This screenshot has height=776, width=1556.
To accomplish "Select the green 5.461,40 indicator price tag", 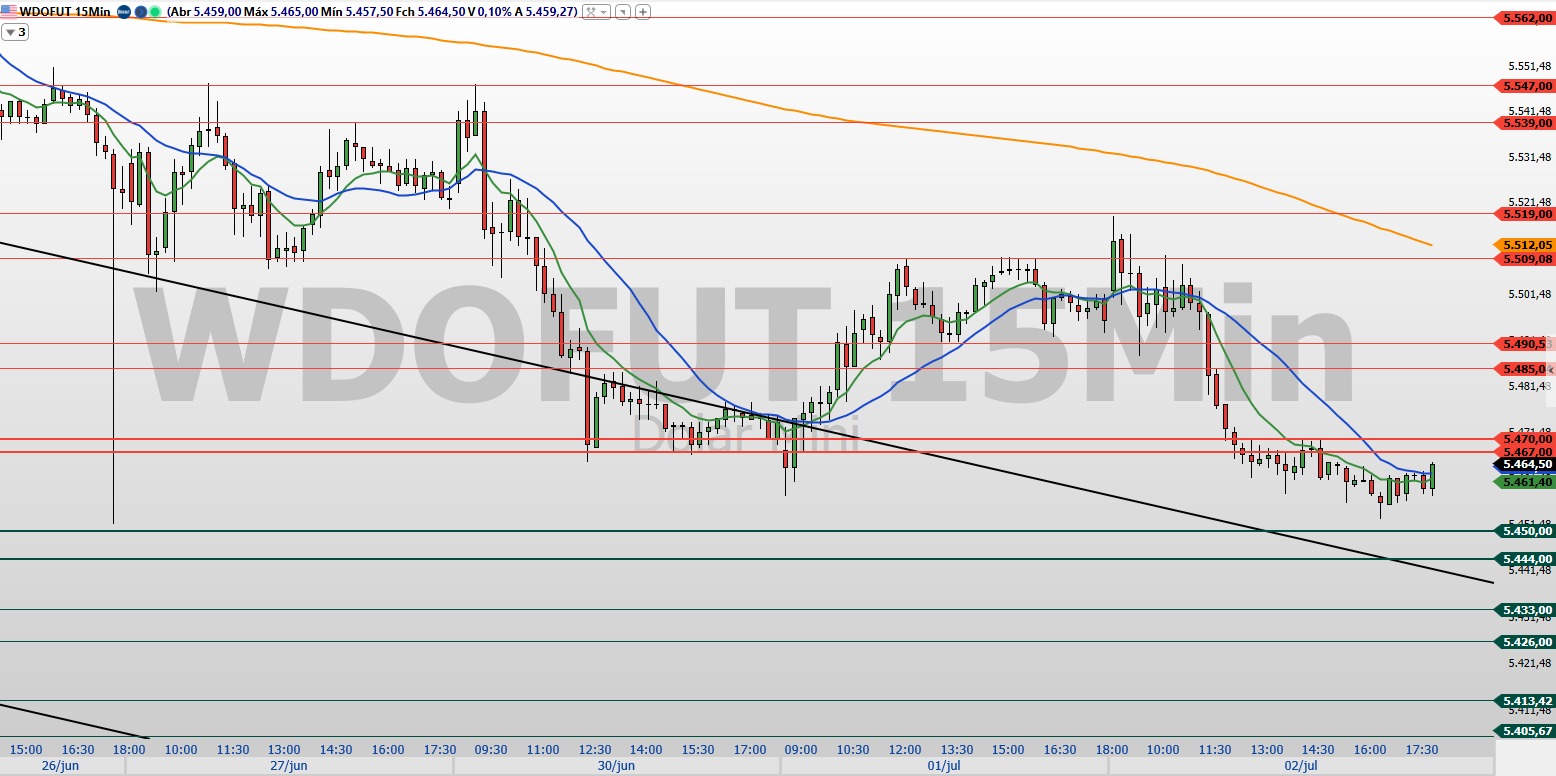I will tap(1524, 482).
